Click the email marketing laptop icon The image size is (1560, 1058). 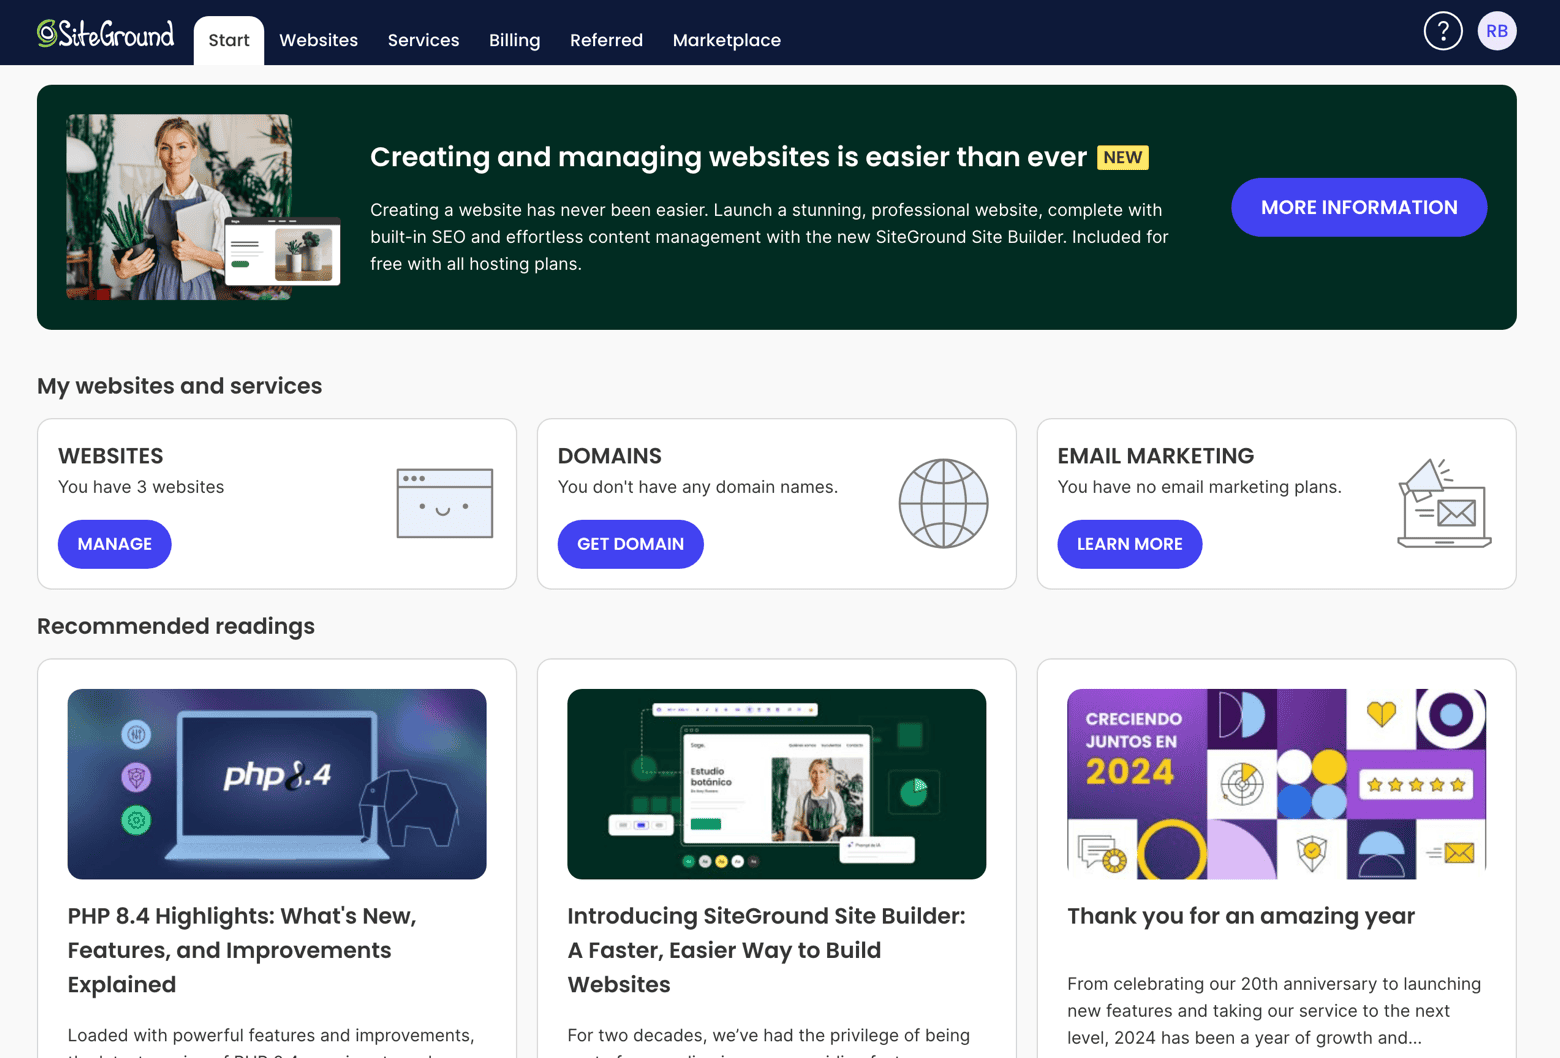tap(1444, 503)
